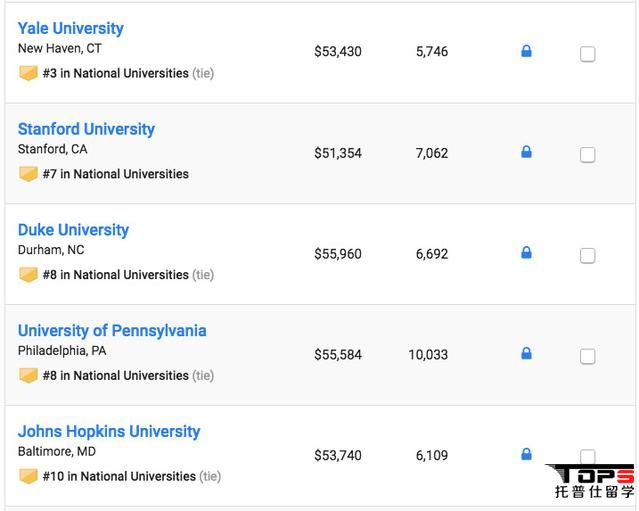The height and width of the screenshot is (511, 639).
Task: Click the ranking badge icon beside Yale's #3 rank
Action: pyautogui.click(x=28, y=73)
